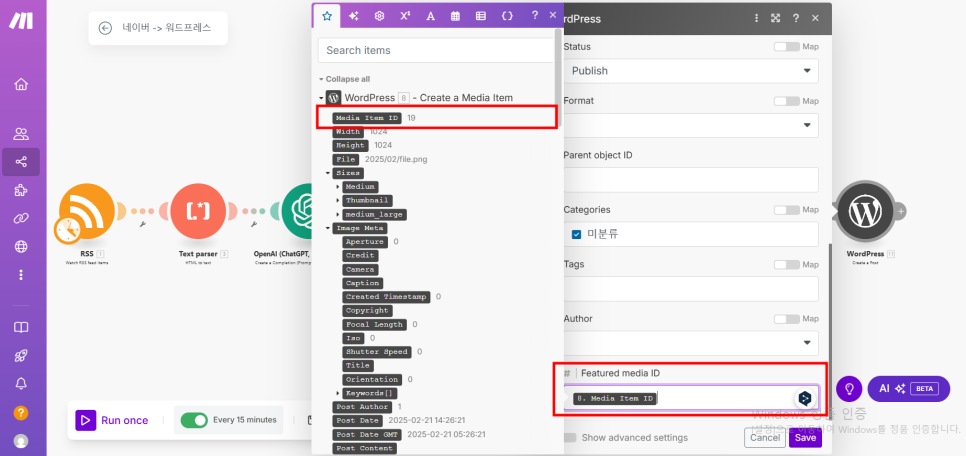Screen dimensions: 966x456
Task: Click the wrench between RSS and Text parser
Action: pyautogui.click(x=143, y=224)
